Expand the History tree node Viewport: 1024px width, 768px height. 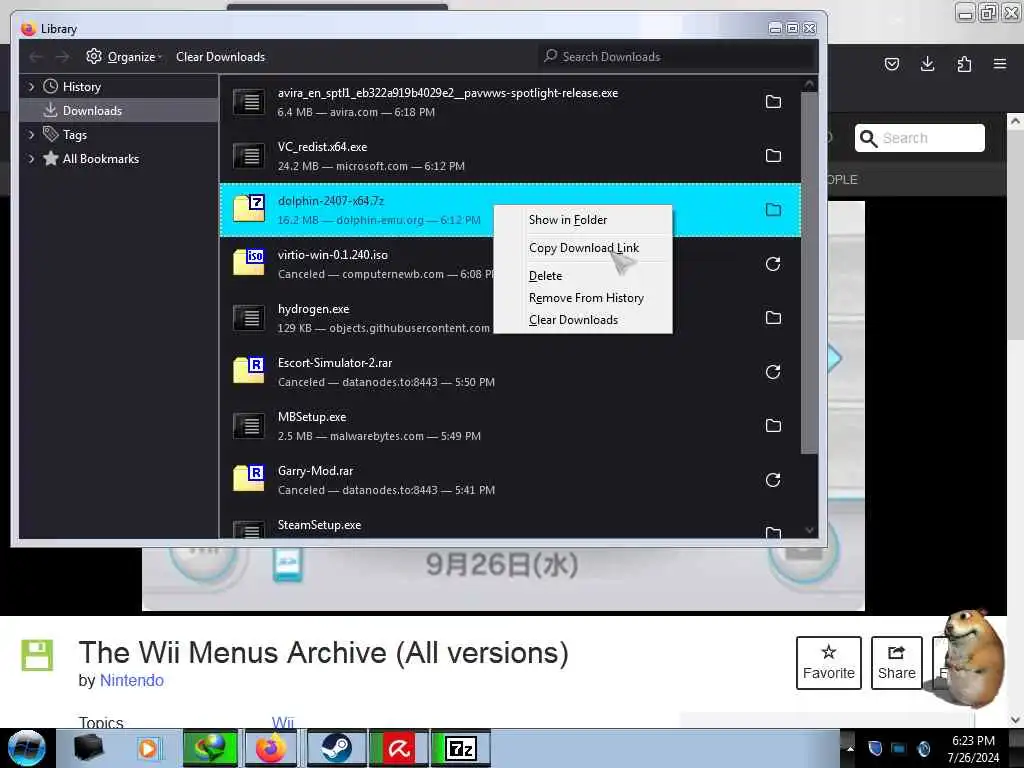point(31,87)
